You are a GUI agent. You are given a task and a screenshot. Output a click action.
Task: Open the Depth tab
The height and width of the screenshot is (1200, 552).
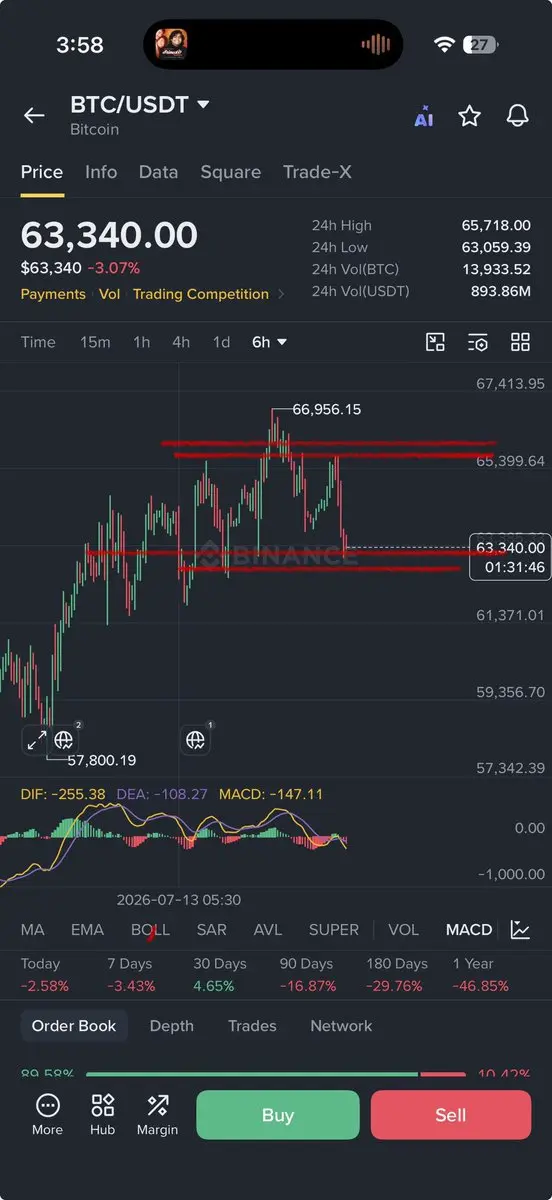point(171,1025)
